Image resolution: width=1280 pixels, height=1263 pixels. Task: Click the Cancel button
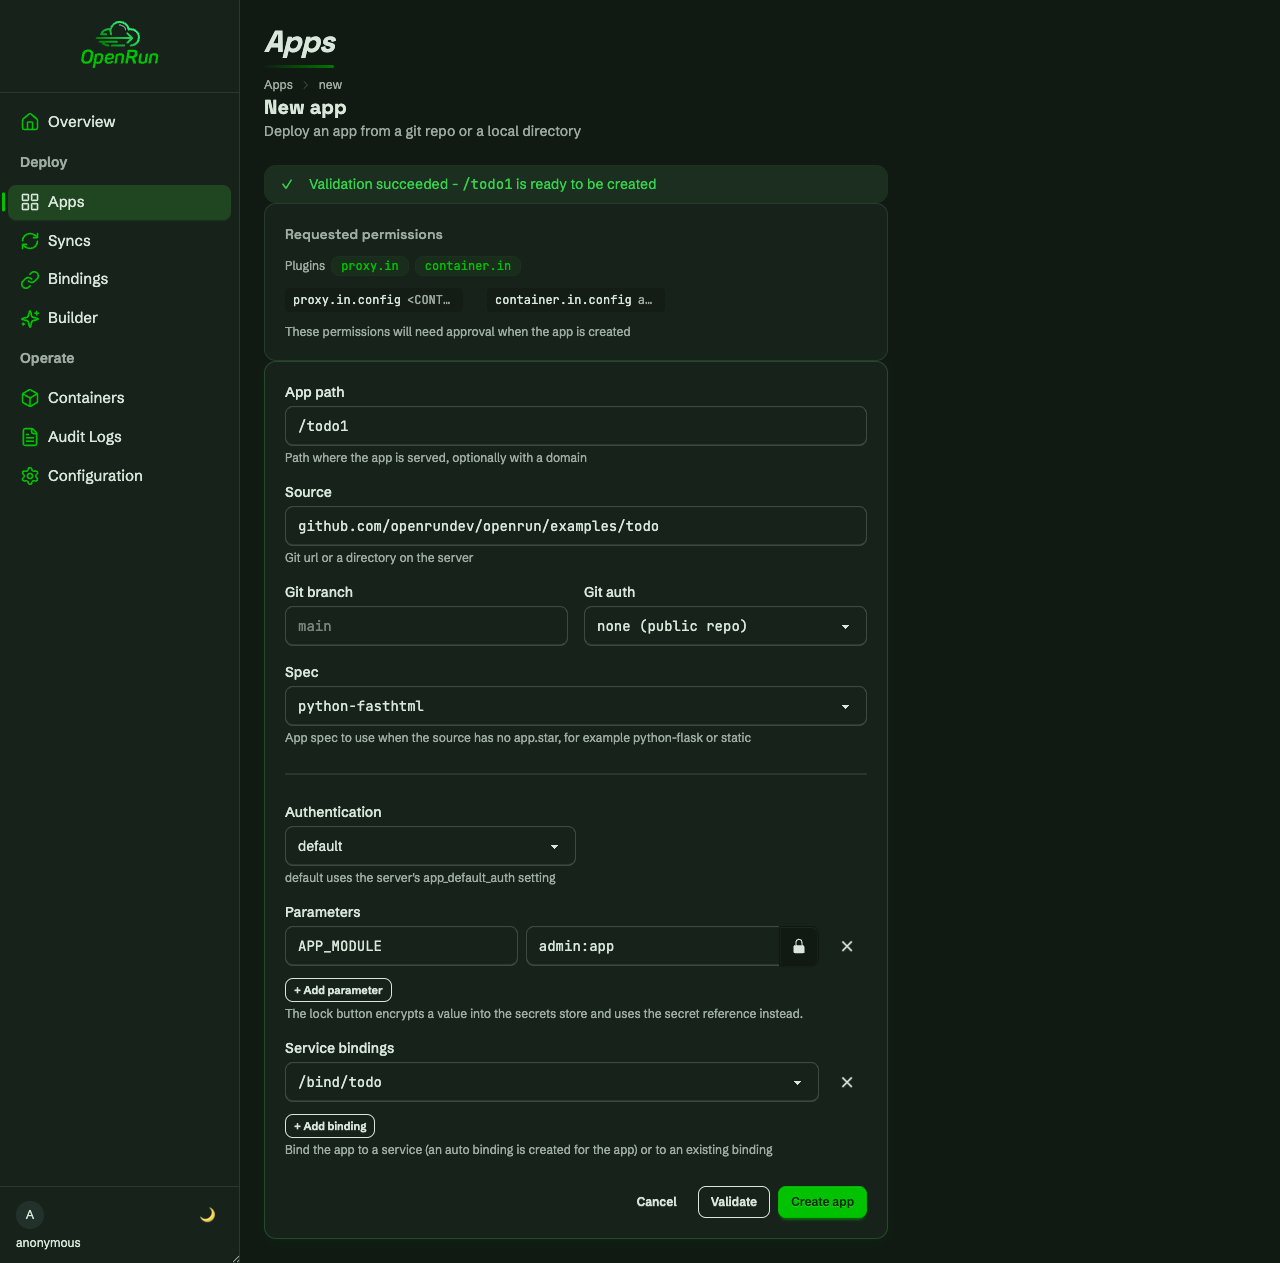657,1202
